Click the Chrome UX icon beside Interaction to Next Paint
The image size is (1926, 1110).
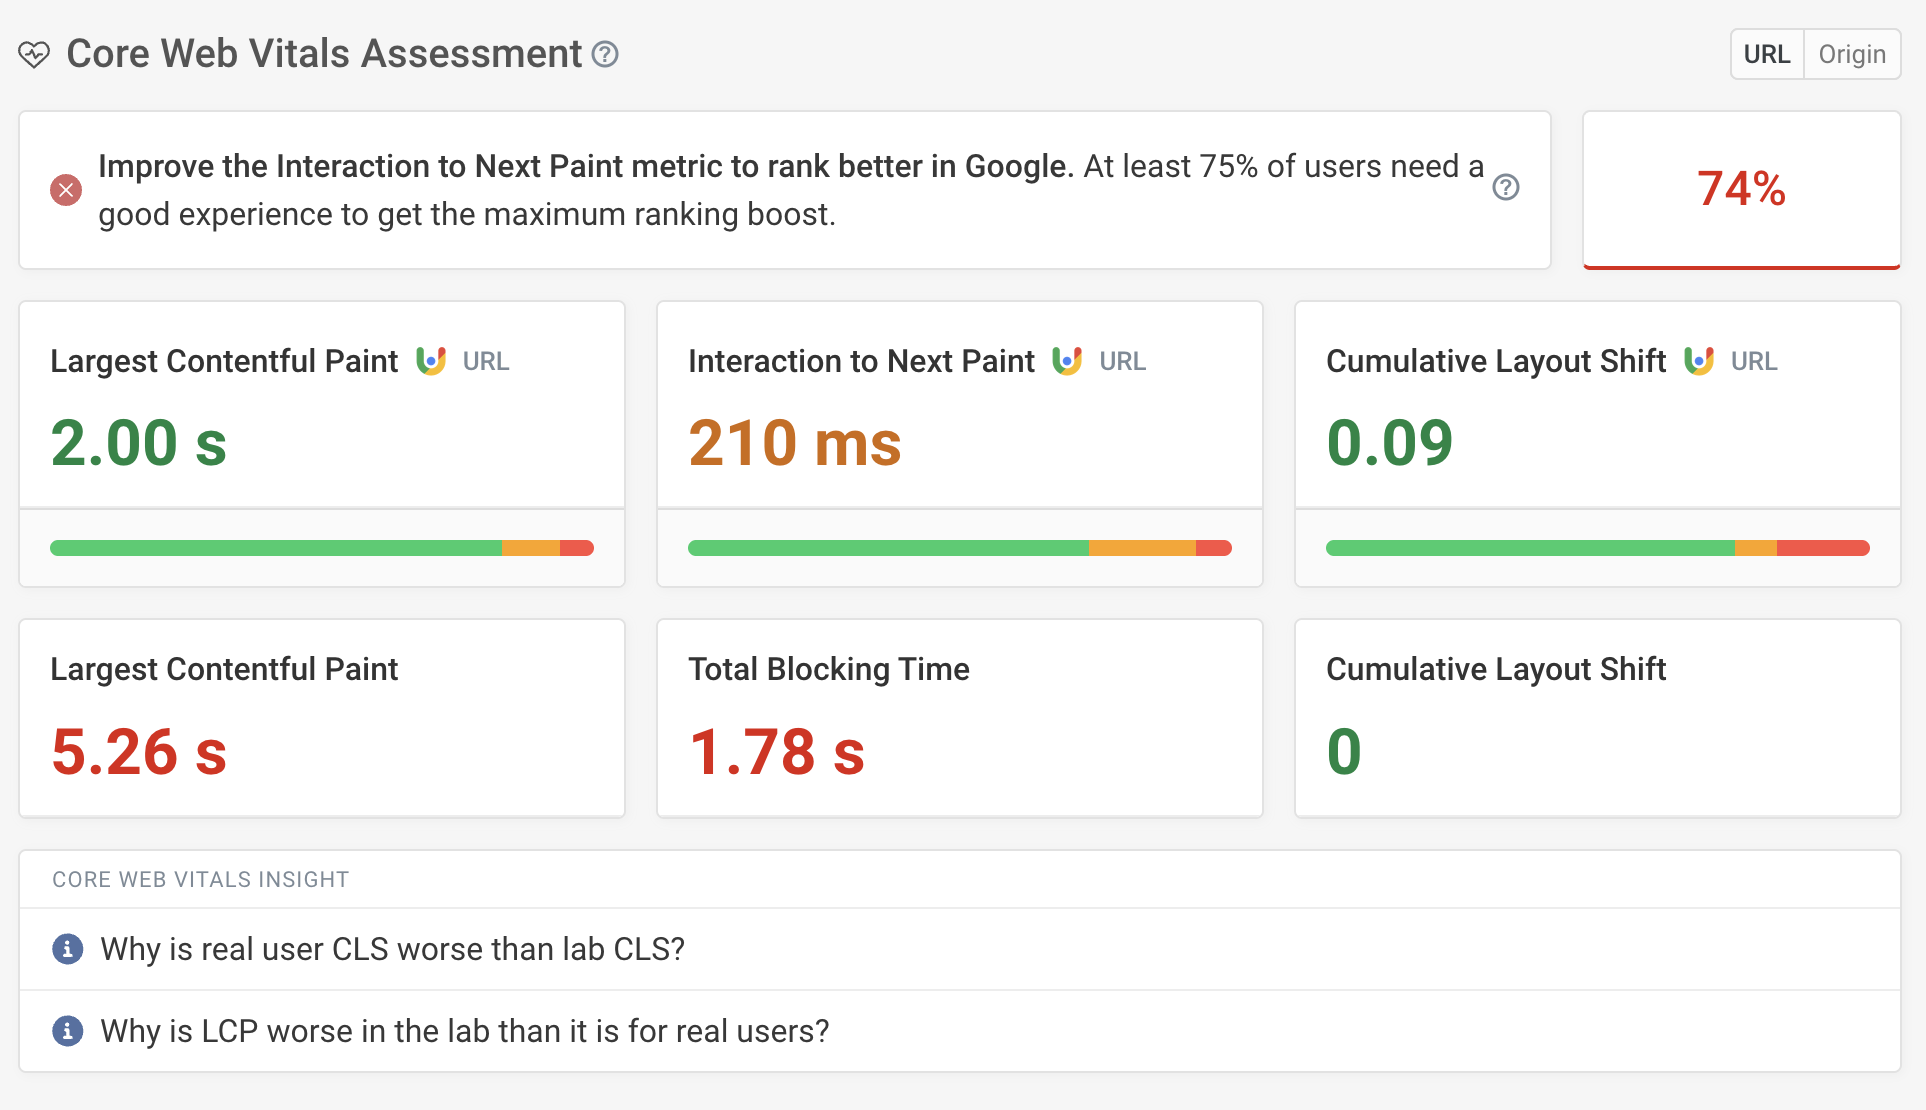point(1068,361)
